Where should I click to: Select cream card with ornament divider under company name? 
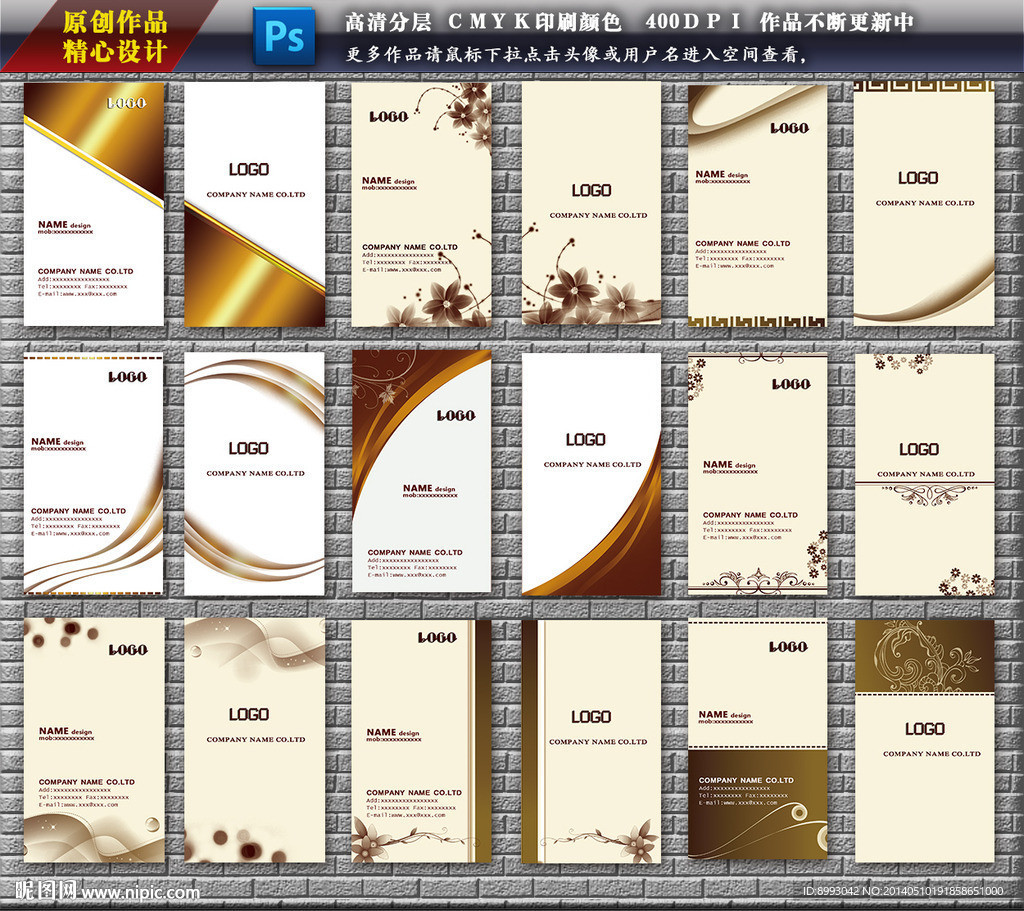coord(924,473)
